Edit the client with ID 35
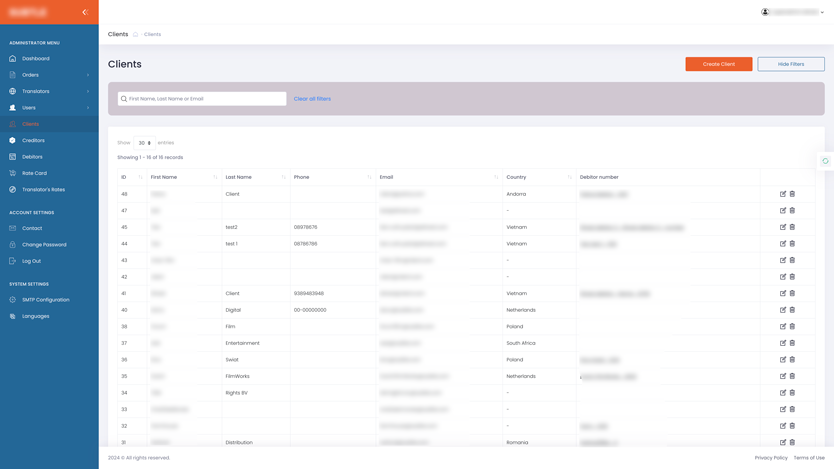Viewport: 834px width, 469px height. click(x=783, y=376)
